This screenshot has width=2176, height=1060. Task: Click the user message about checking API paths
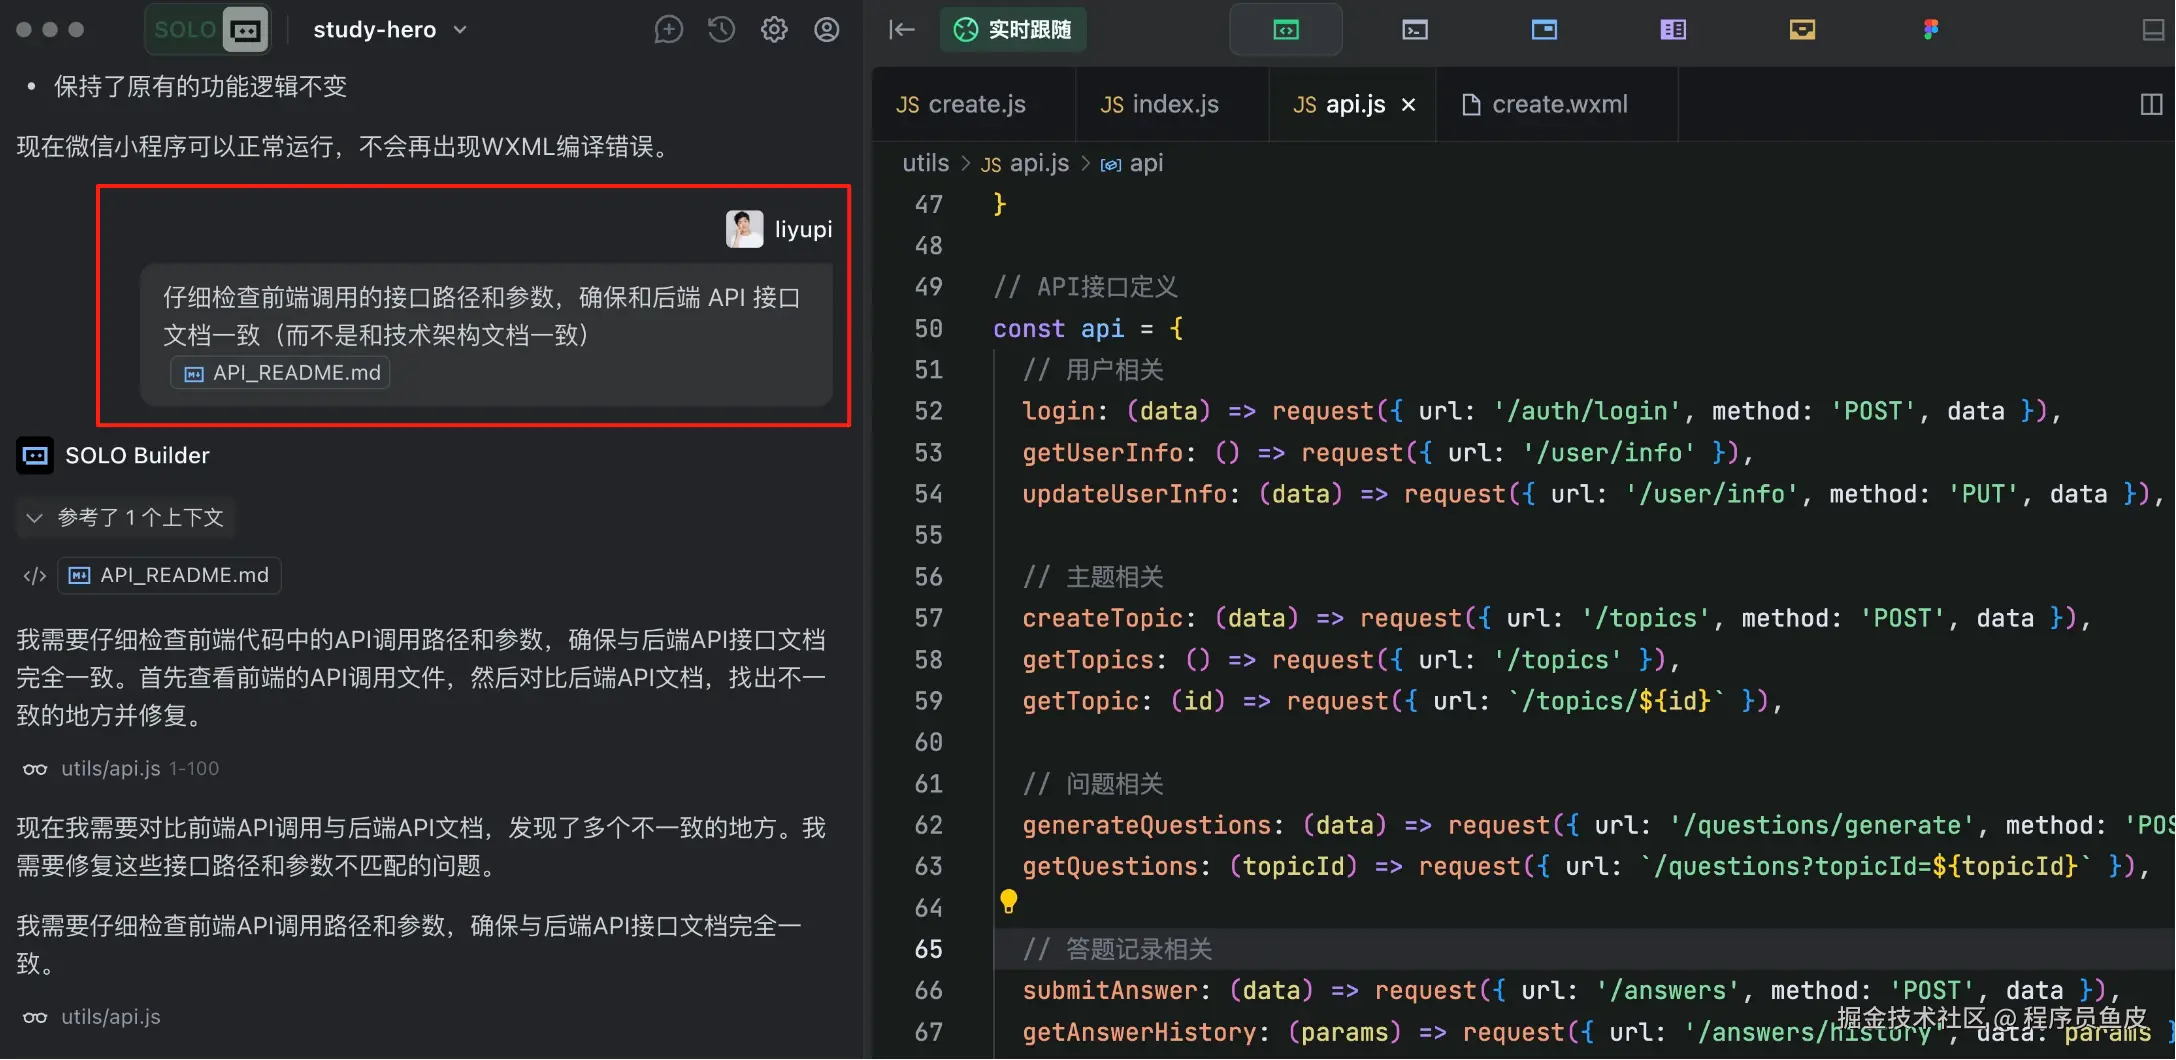click(486, 334)
